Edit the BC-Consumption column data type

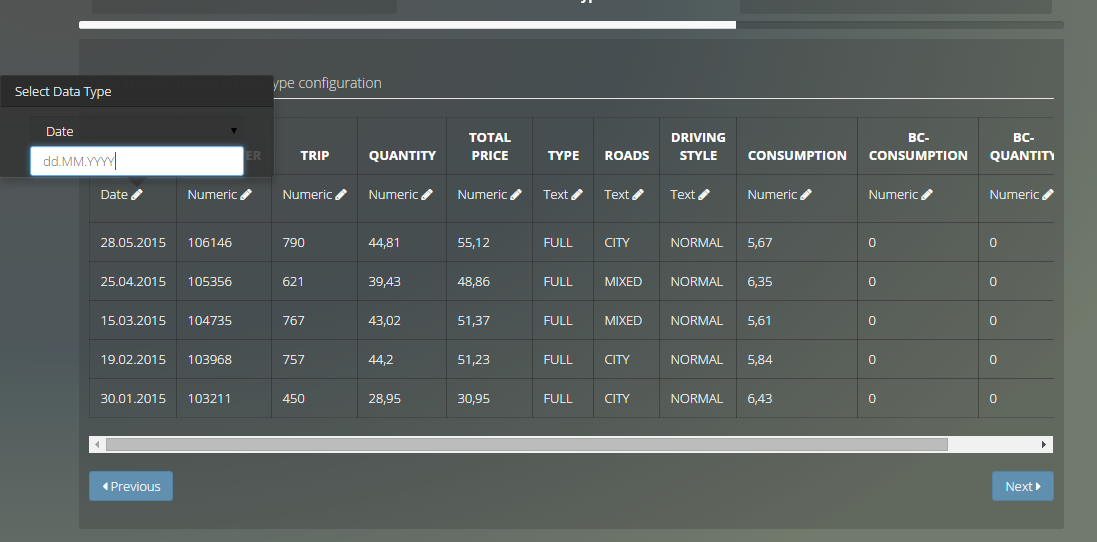click(x=927, y=195)
